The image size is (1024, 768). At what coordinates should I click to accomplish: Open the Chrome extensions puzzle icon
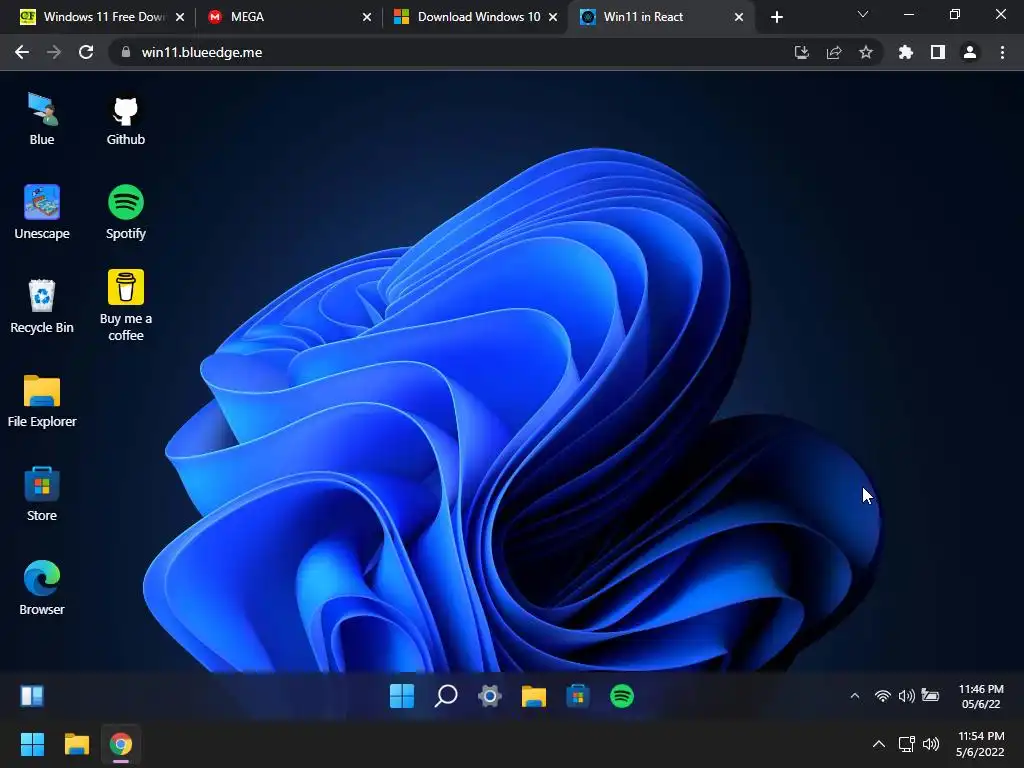(906, 52)
